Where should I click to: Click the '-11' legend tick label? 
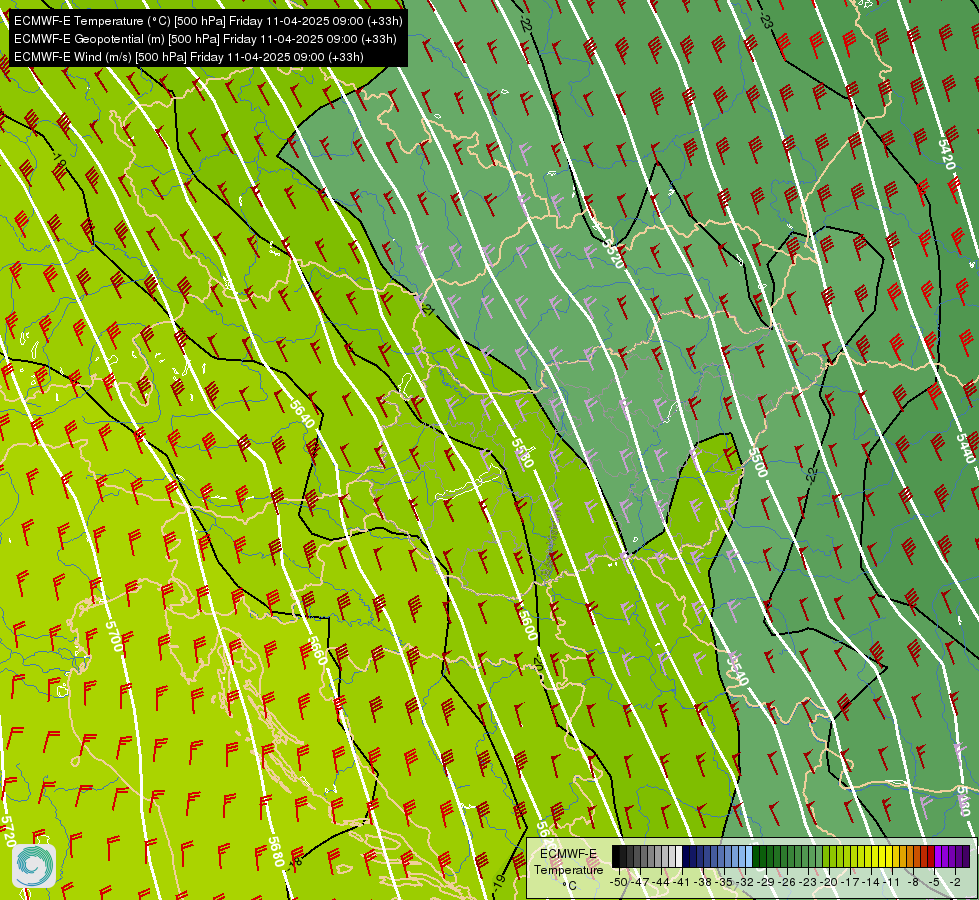(892, 882)
